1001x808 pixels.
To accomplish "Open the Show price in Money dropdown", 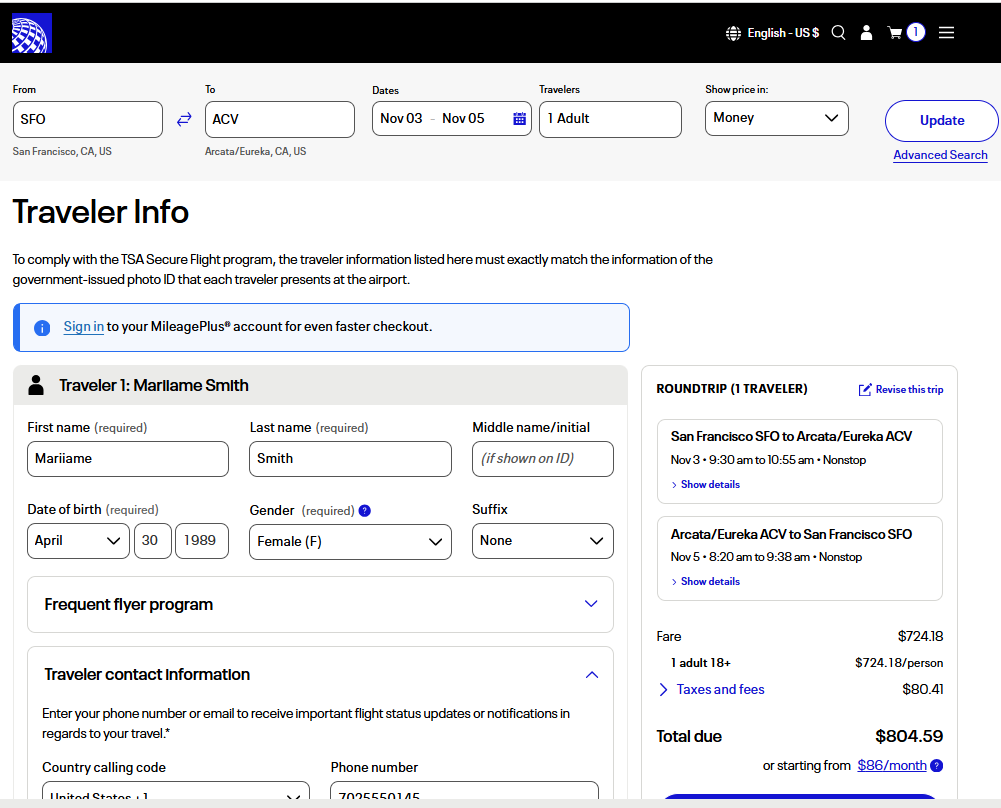I will [x=776, y=118].
